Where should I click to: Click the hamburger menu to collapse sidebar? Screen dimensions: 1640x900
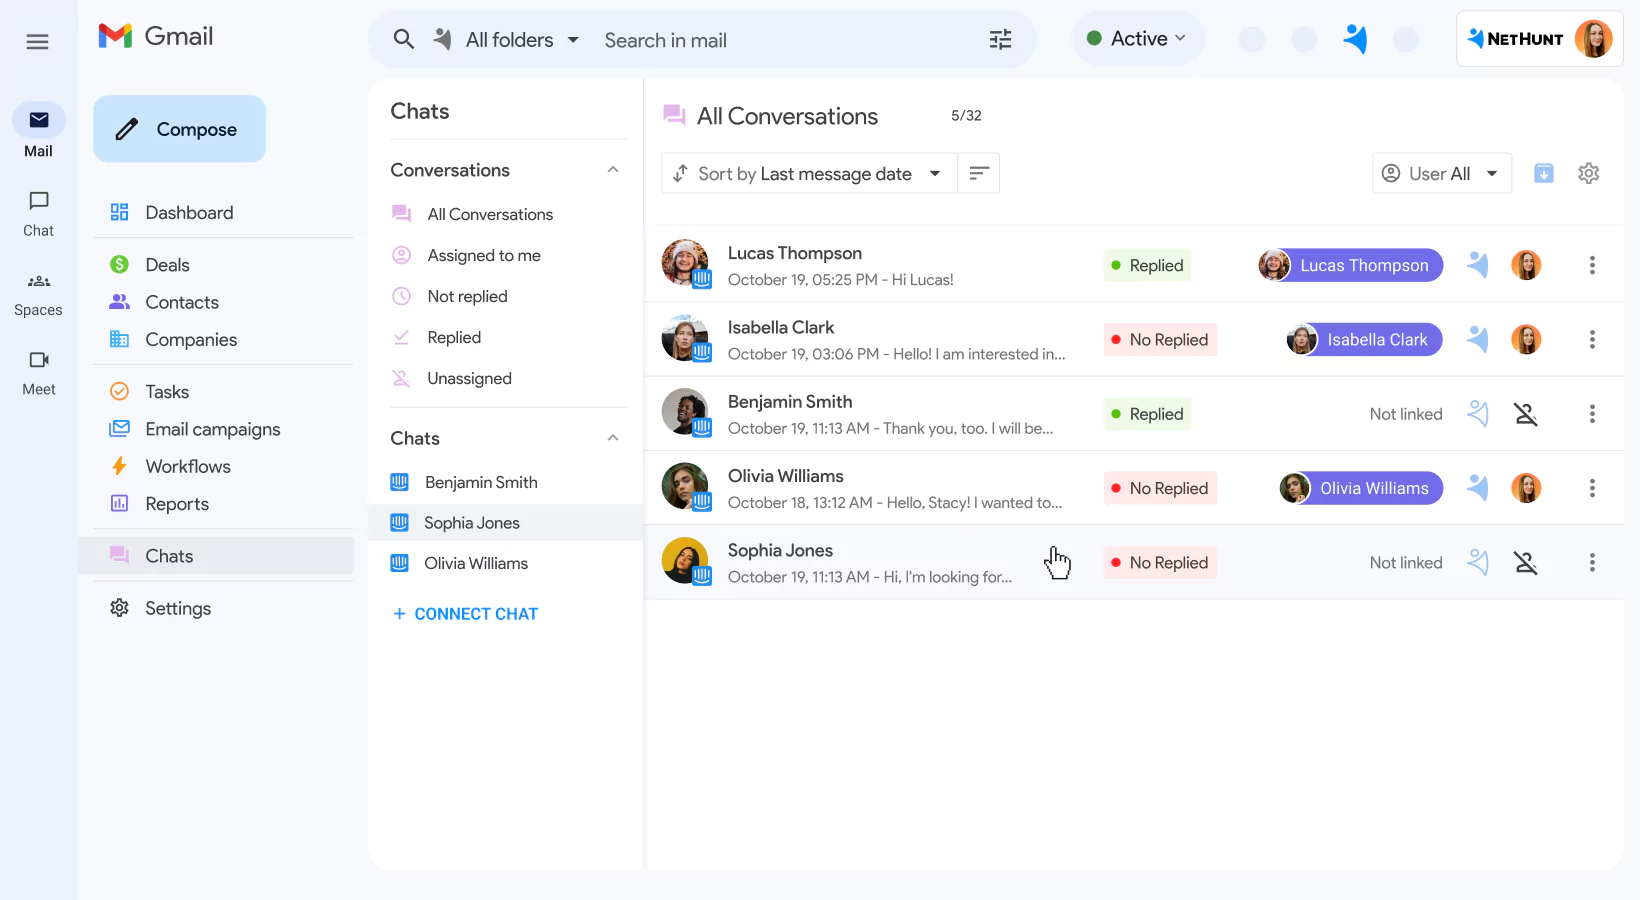click(x=37, y=41)
